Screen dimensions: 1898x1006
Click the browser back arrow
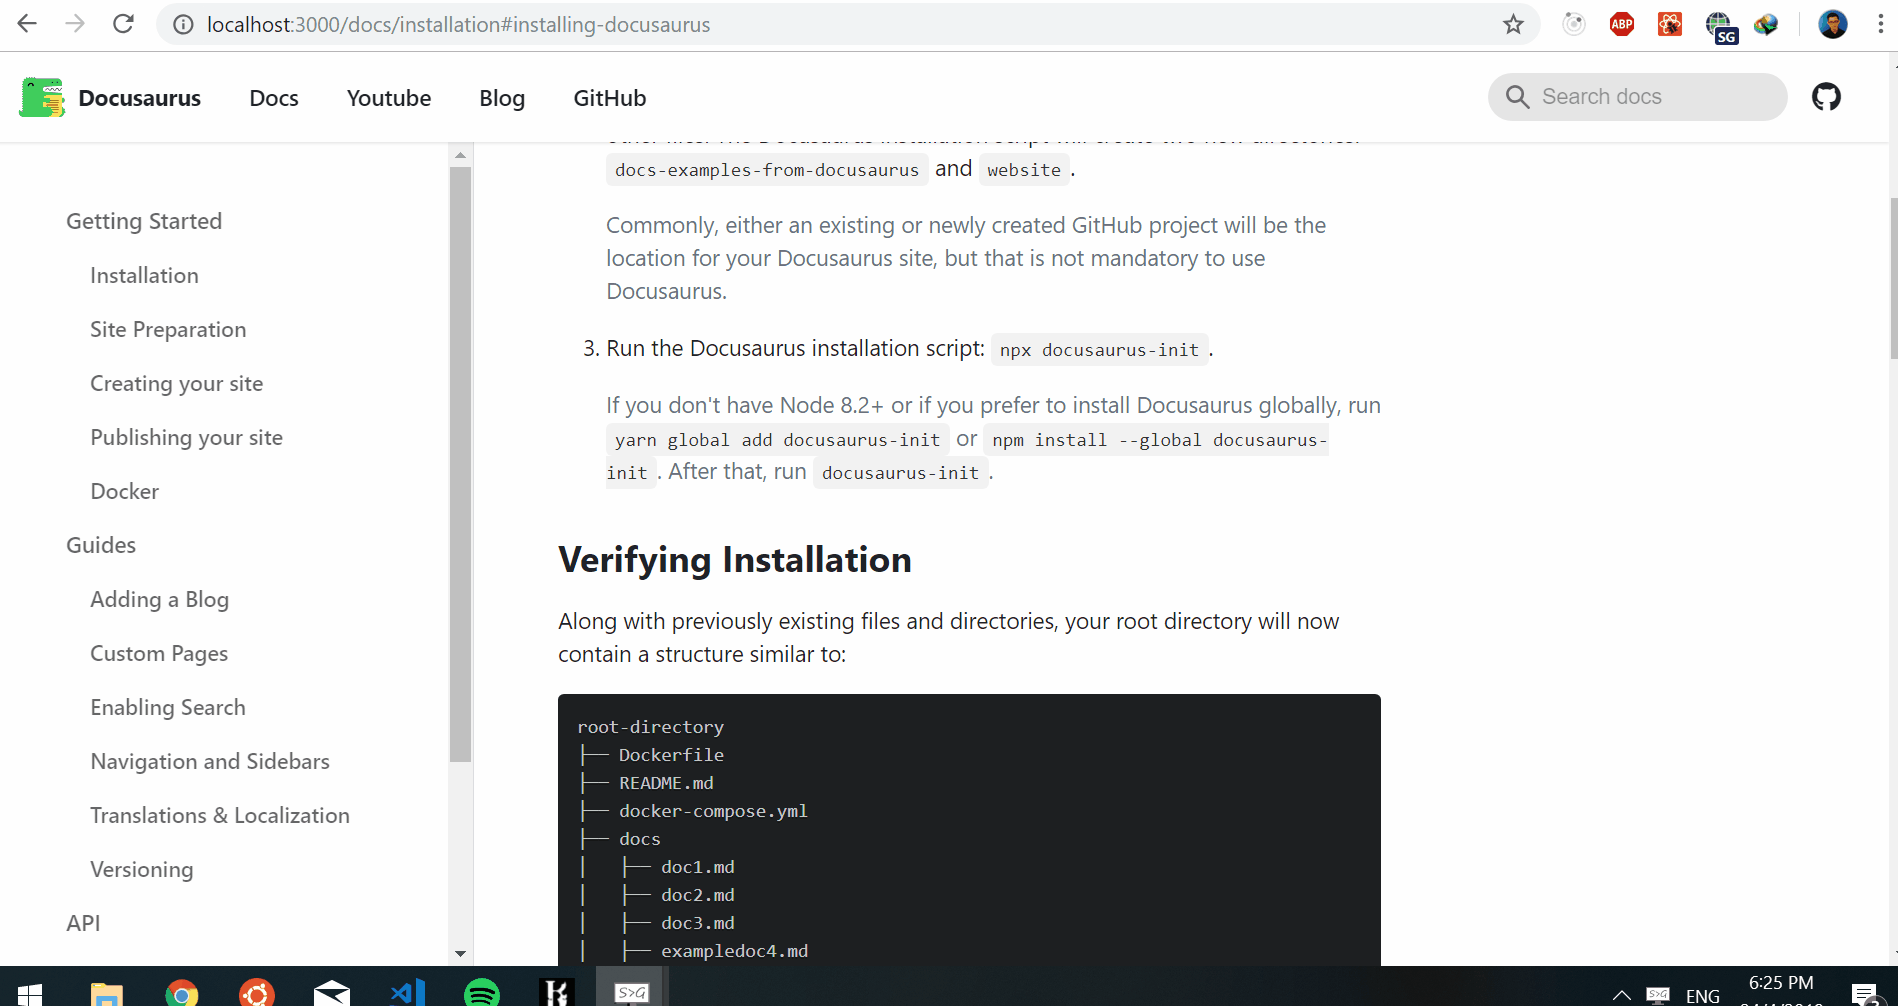tap(27, 24)
